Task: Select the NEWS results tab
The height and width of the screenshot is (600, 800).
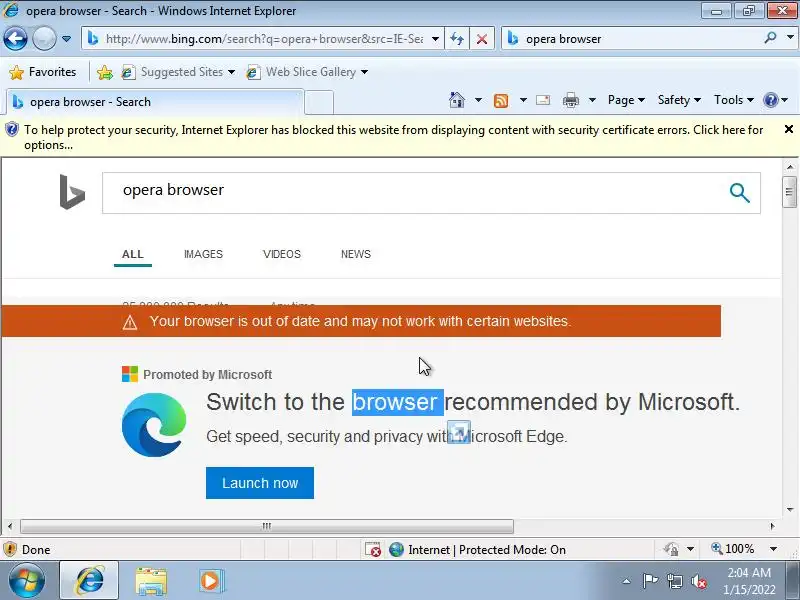Action: point(356,254)
